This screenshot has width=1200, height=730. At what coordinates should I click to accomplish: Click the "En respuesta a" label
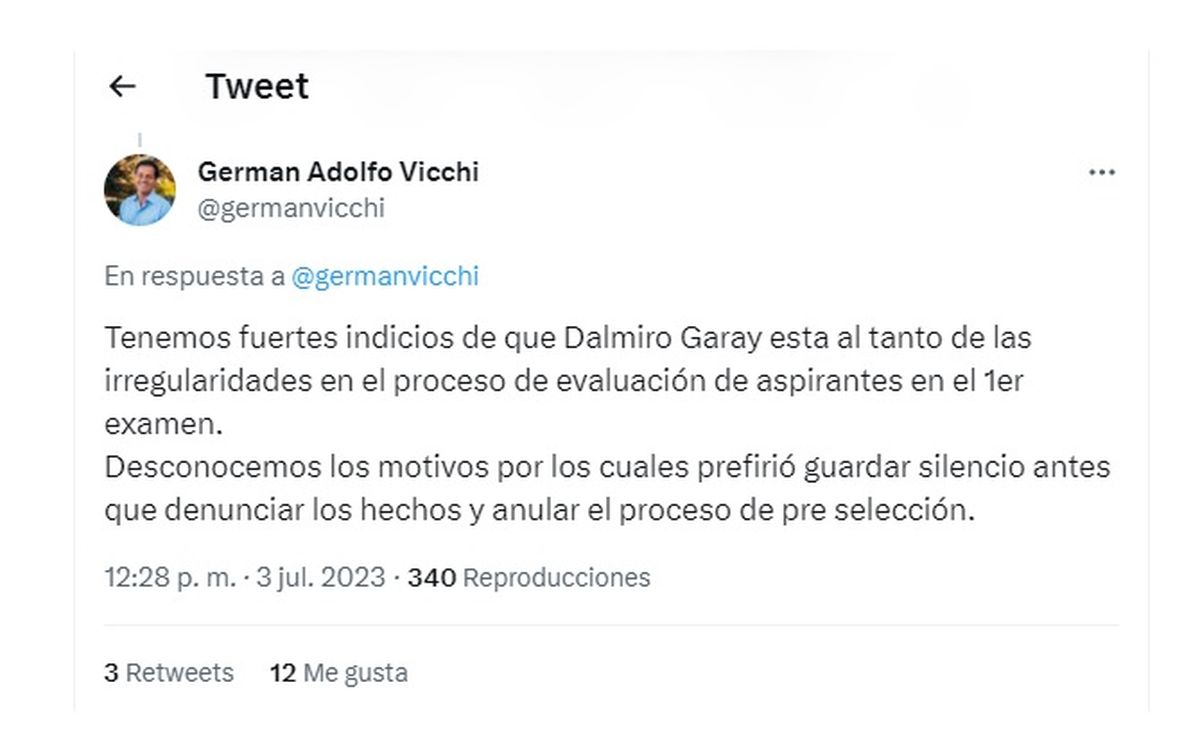click(x=194, y=277)
